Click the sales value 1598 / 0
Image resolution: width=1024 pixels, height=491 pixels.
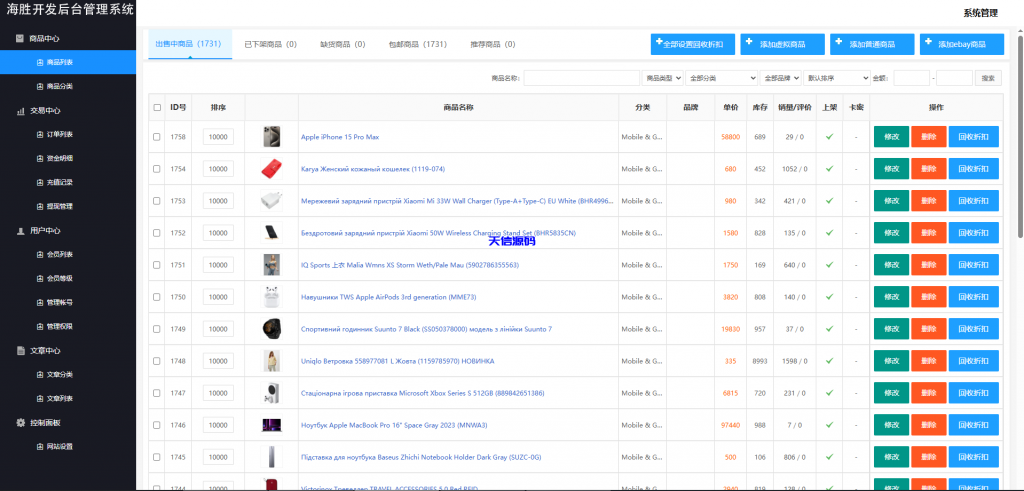coord(794,361)
